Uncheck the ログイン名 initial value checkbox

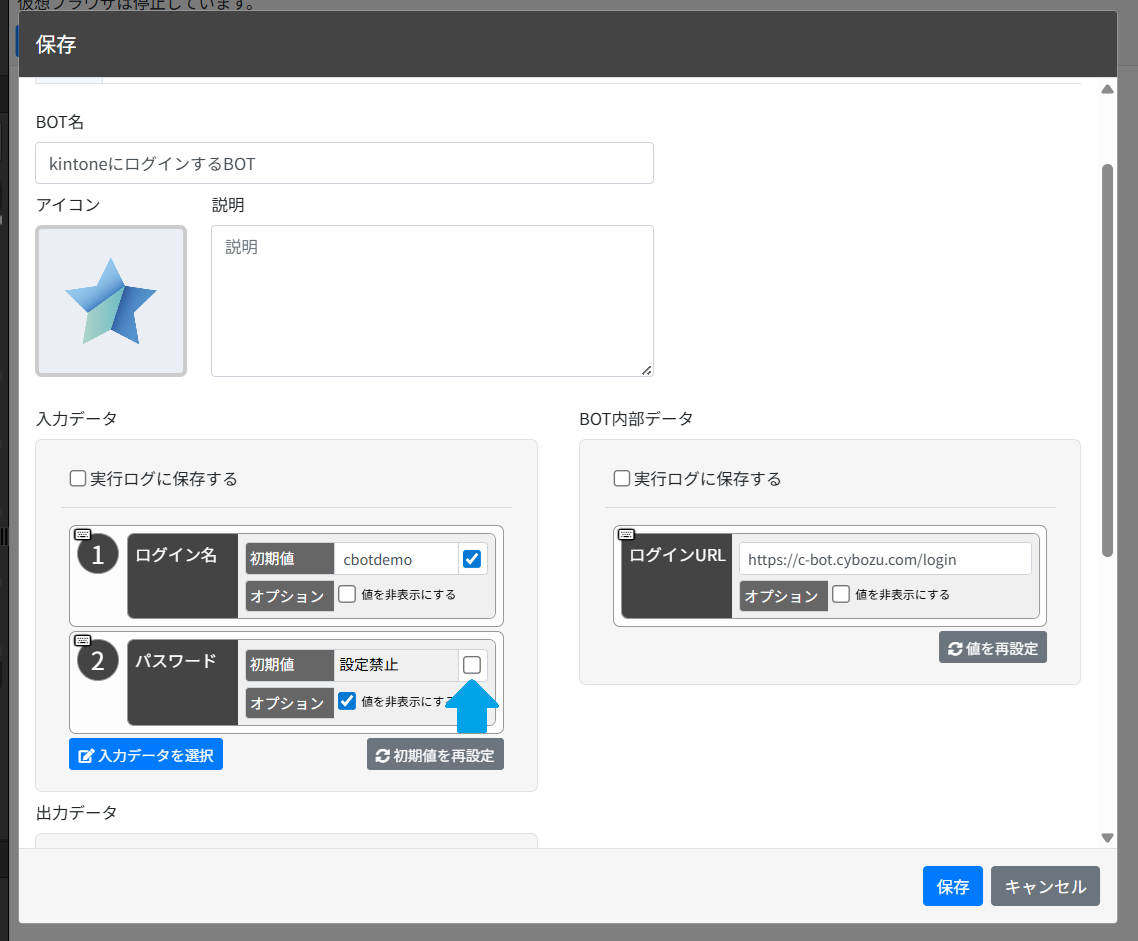point(472,559)
